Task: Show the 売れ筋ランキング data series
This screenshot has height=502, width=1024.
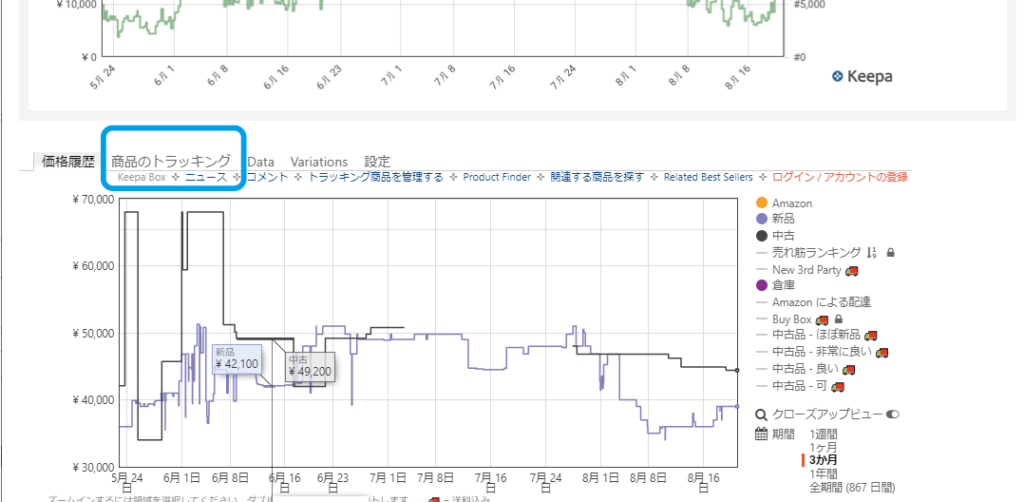Action: coord(813,252)
